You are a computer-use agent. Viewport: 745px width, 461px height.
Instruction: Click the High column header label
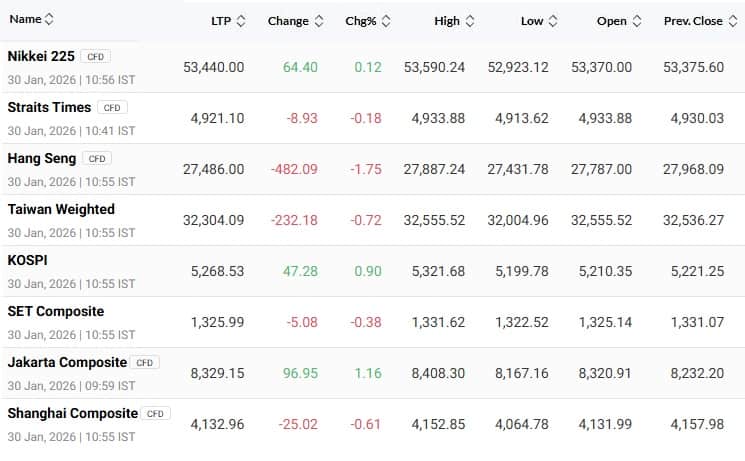click(447, 21)
